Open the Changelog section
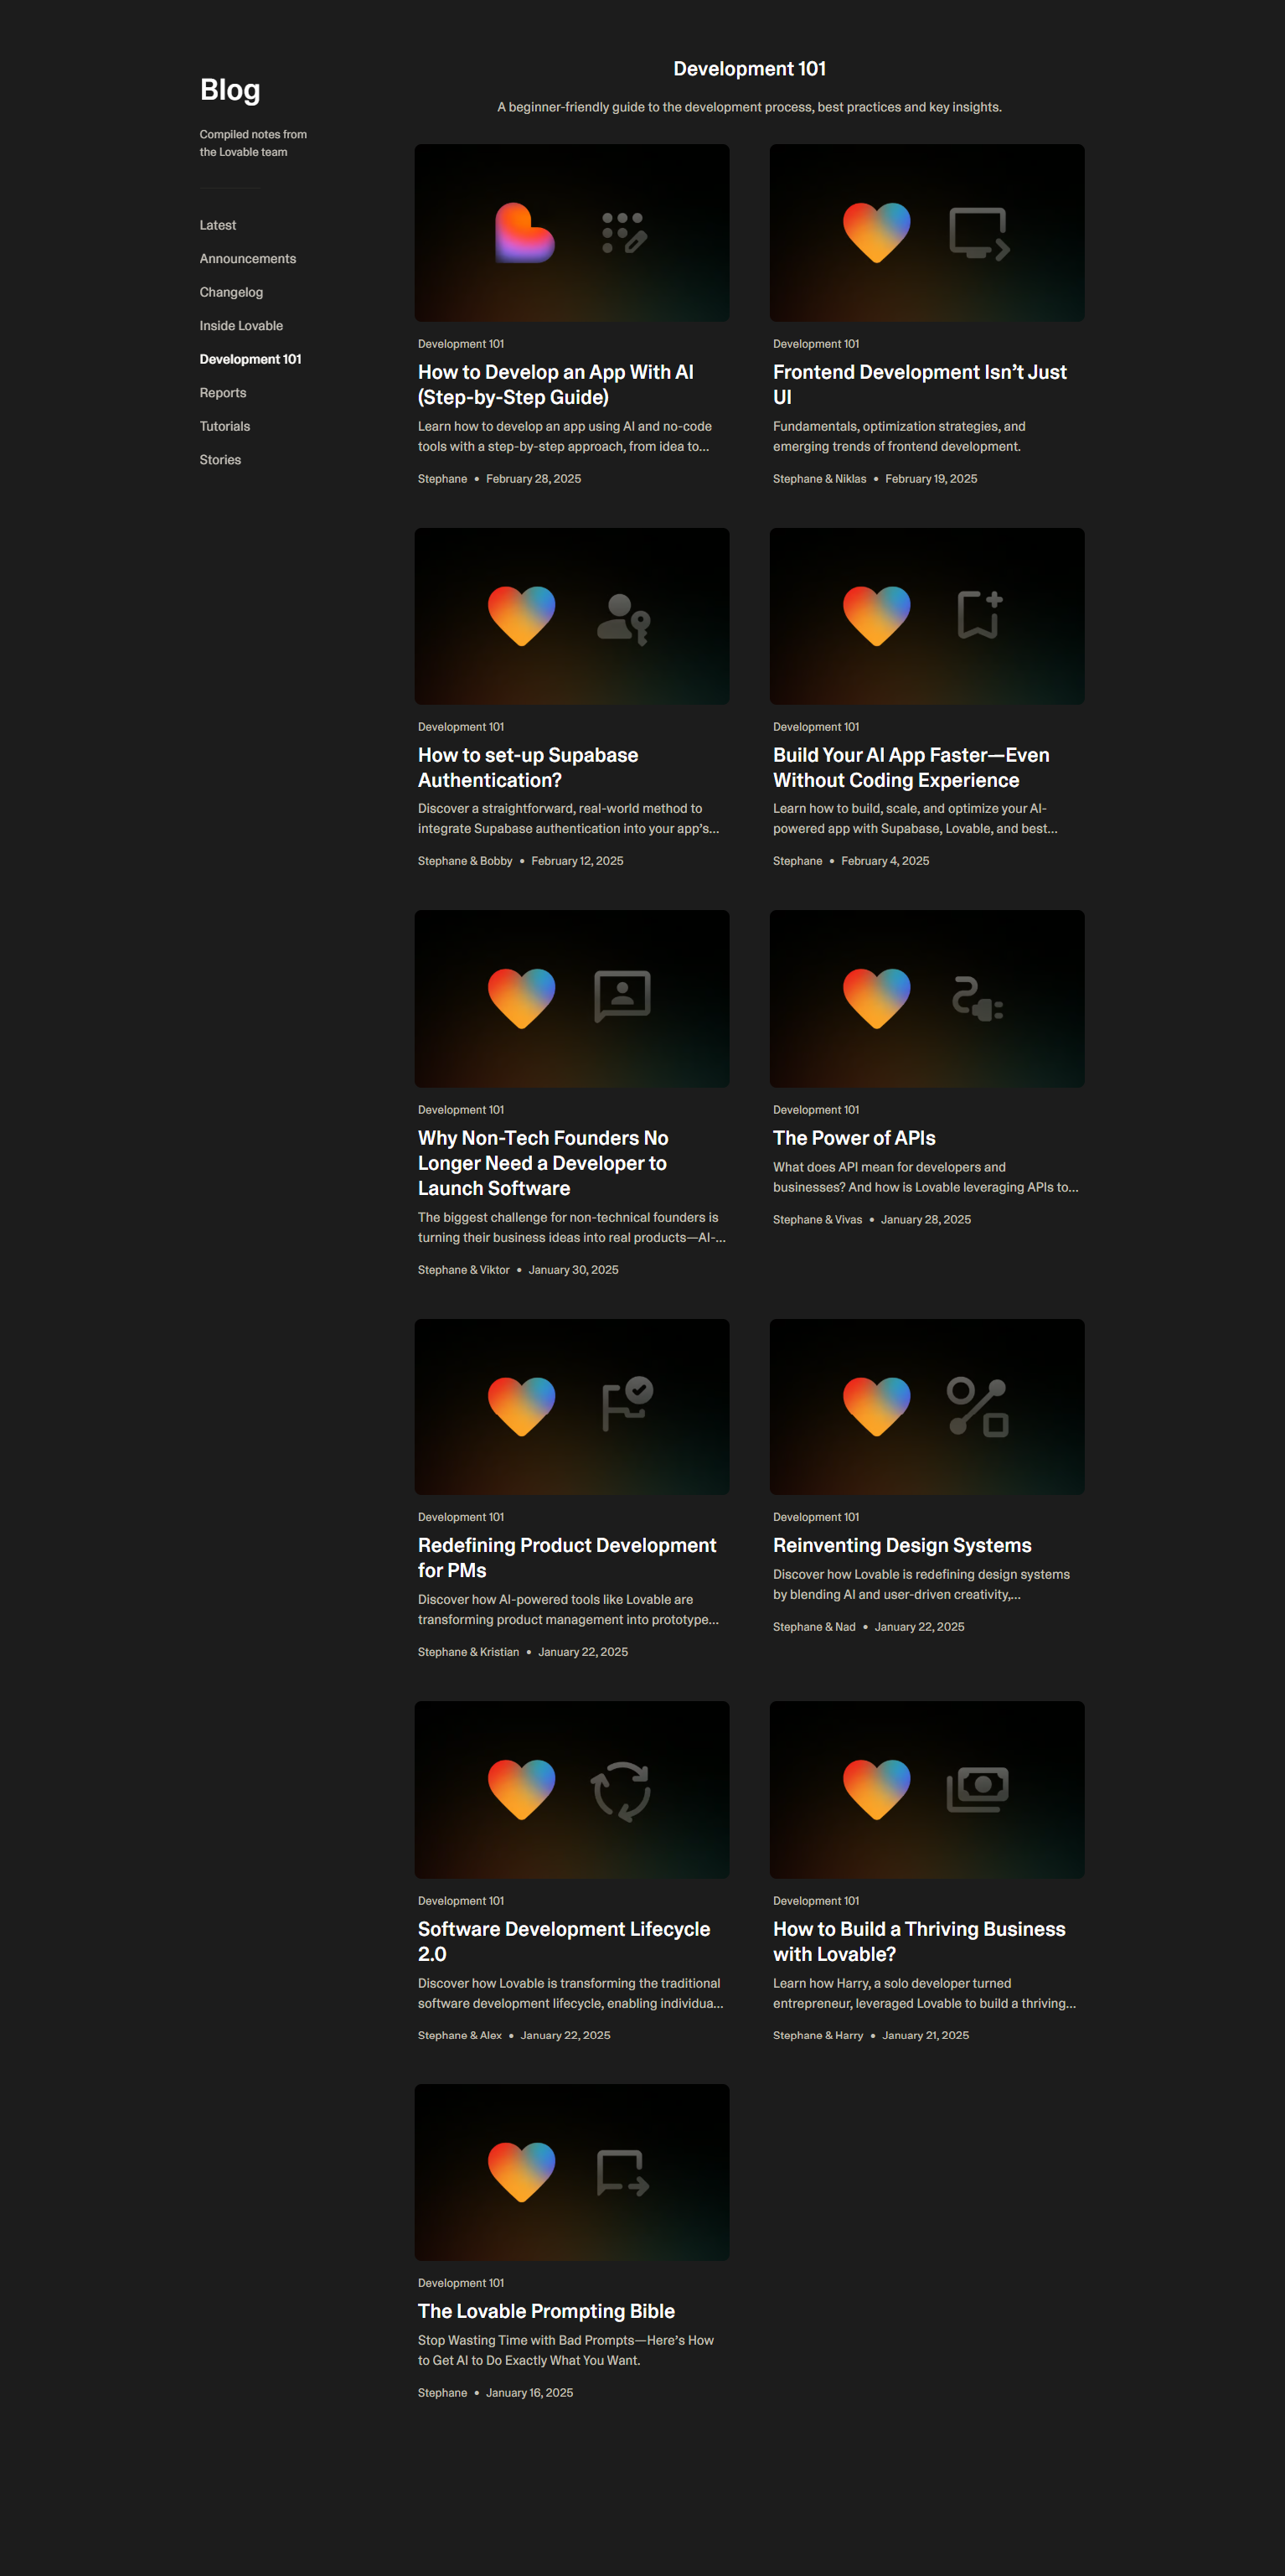 231,292
